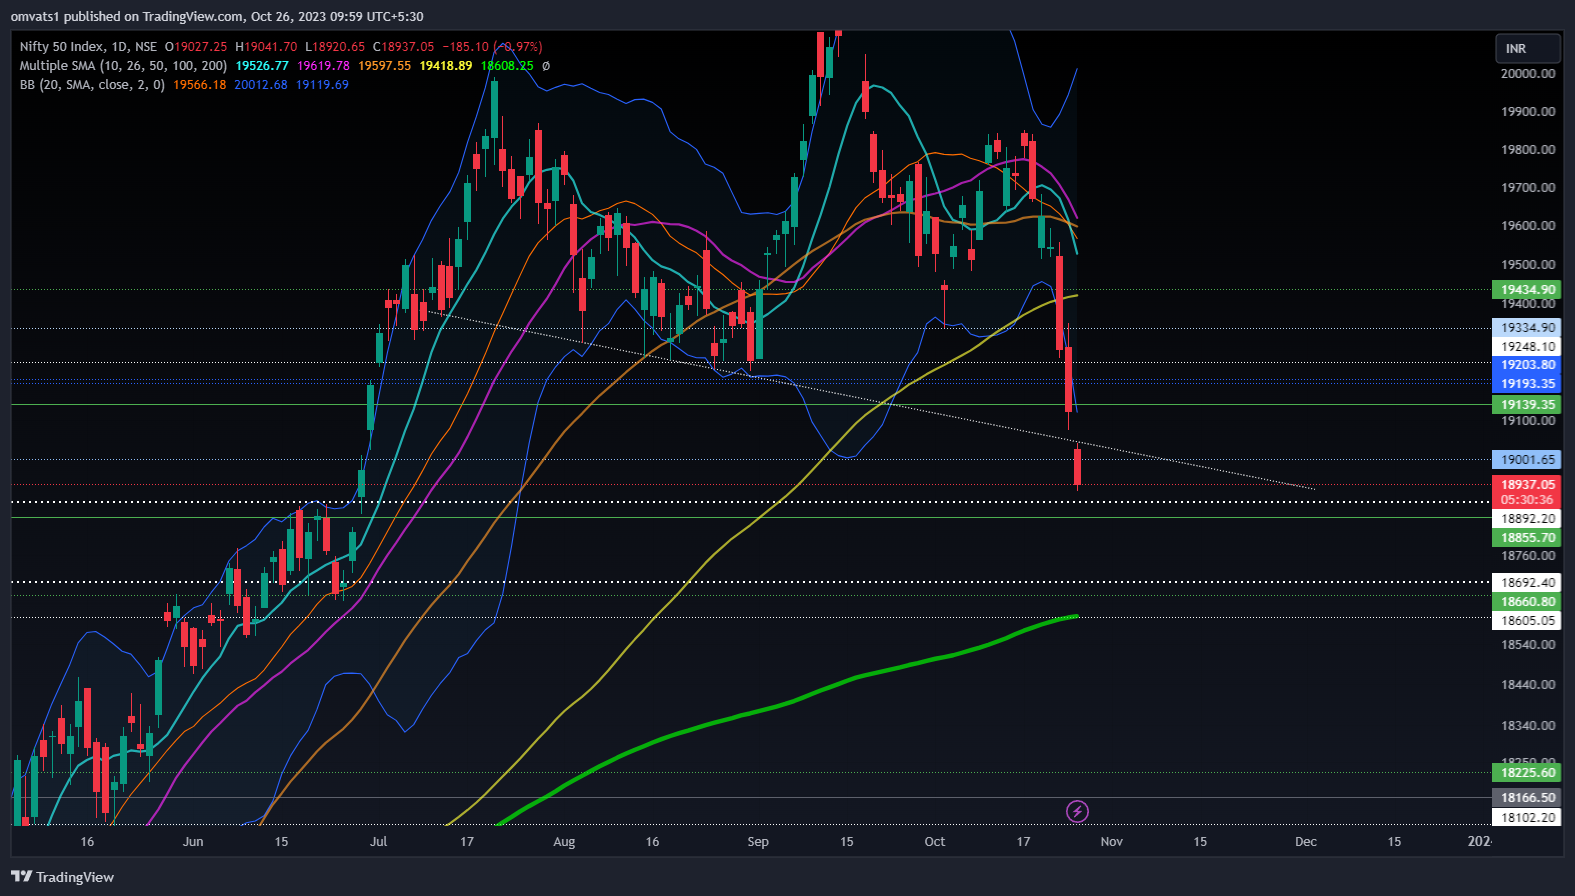Click the 05:30:36 countdown timer
The height and width of the screenshot is (896, 1575).
[1527, 500]
